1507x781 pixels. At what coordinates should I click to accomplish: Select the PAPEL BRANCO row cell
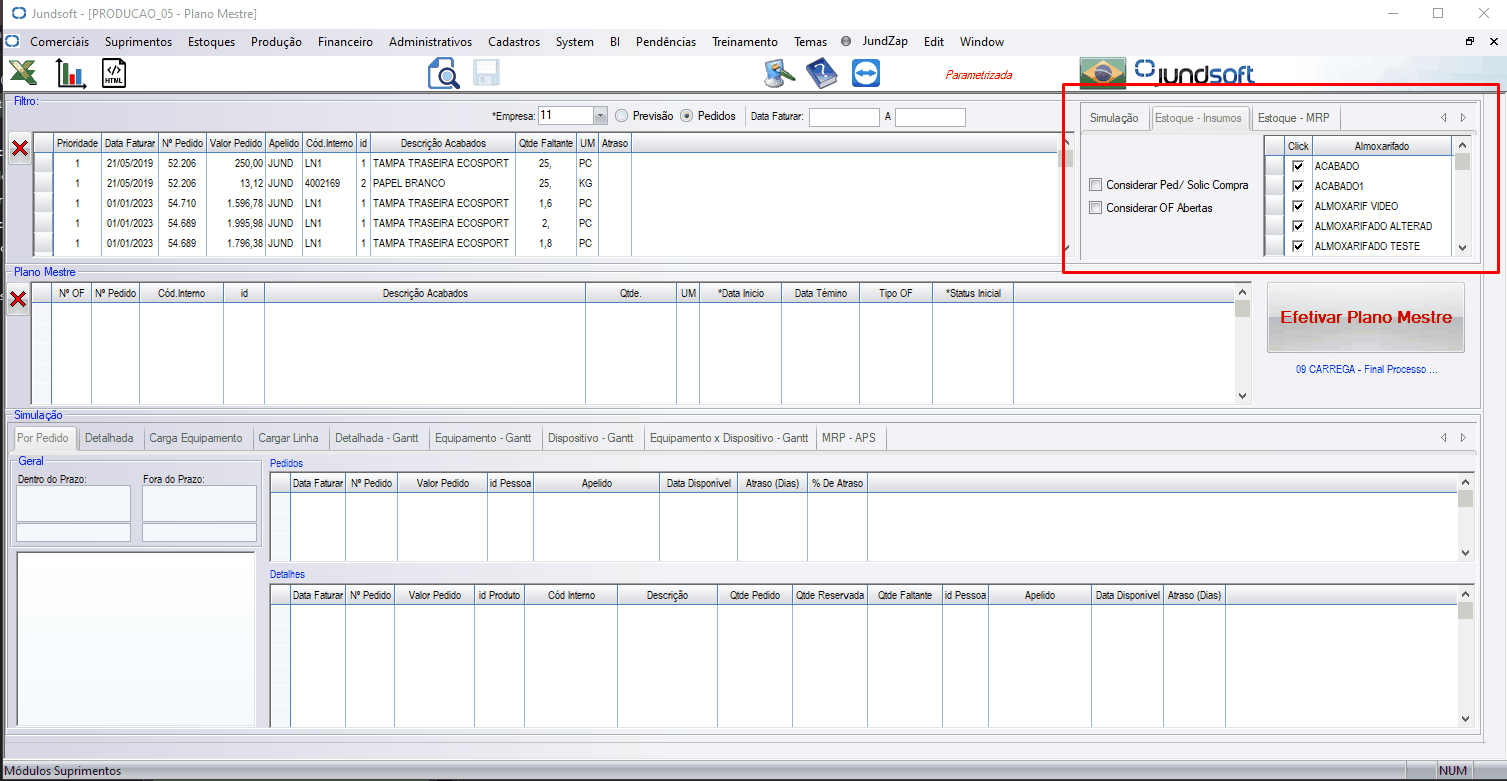(x=443, y=183)
